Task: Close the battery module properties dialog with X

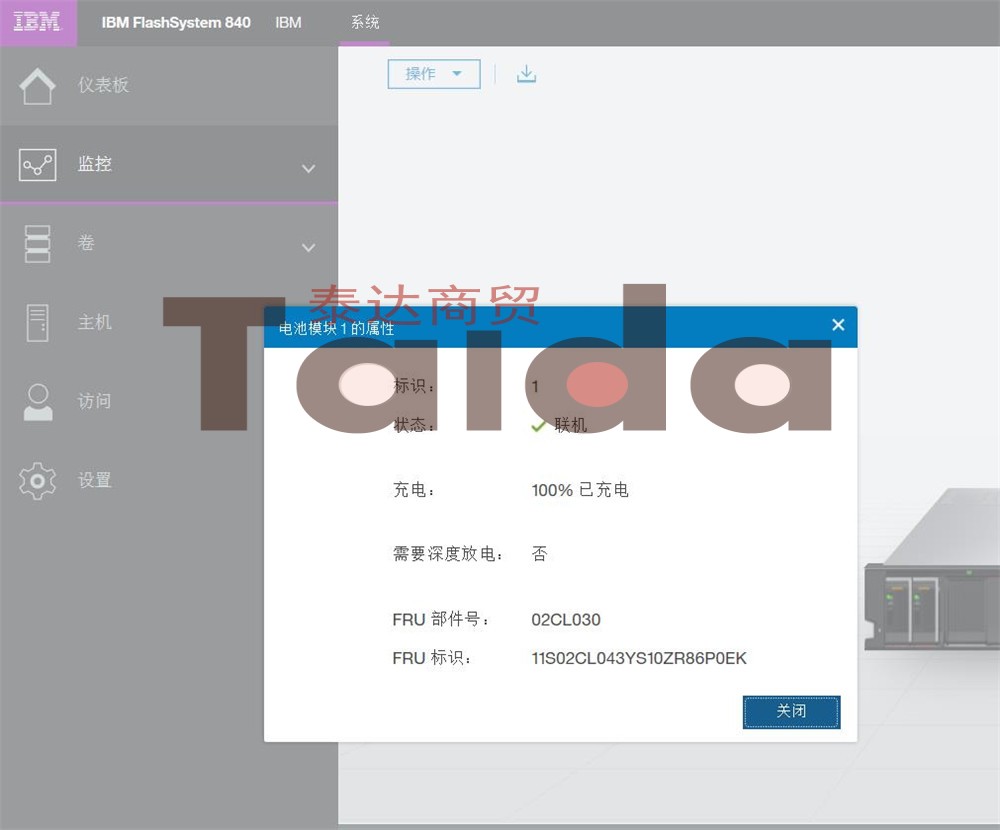Action: (838, 325)
